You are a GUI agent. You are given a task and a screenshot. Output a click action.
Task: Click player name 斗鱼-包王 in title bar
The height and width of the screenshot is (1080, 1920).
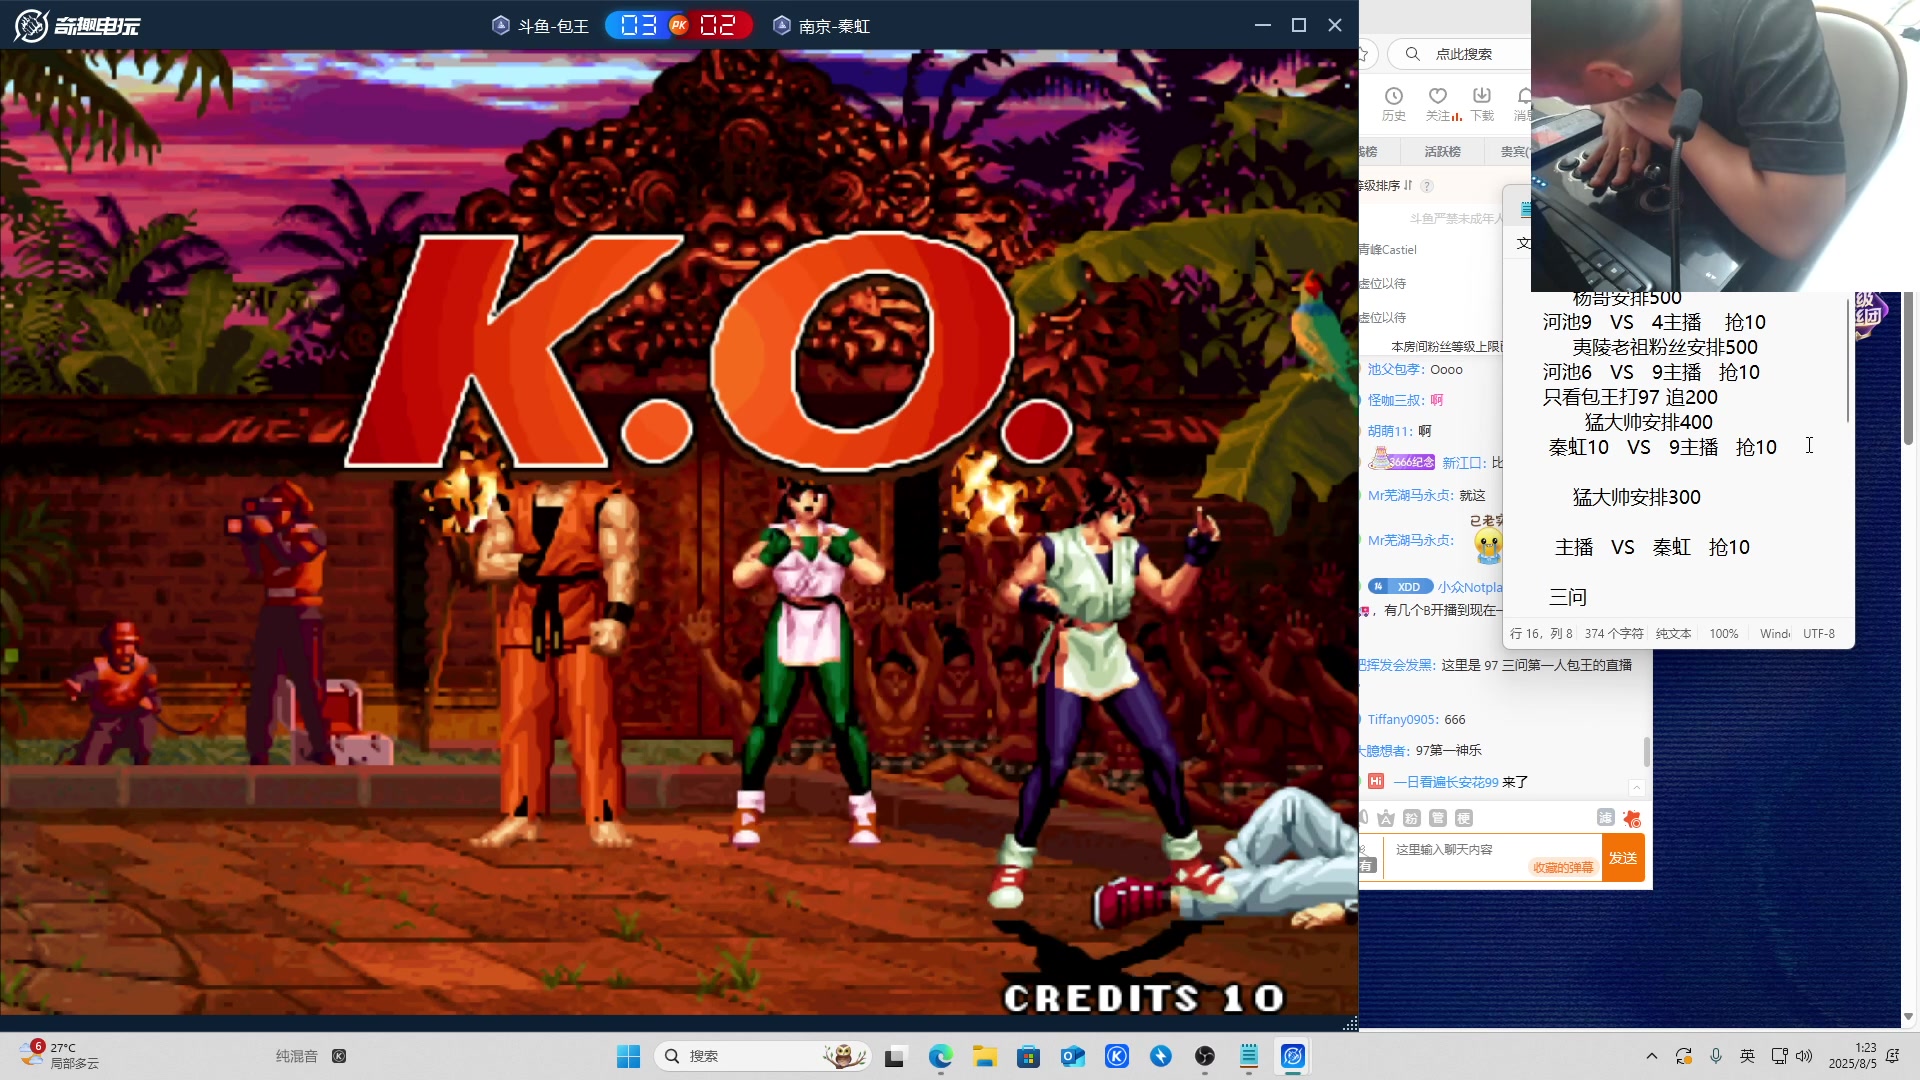553,26
